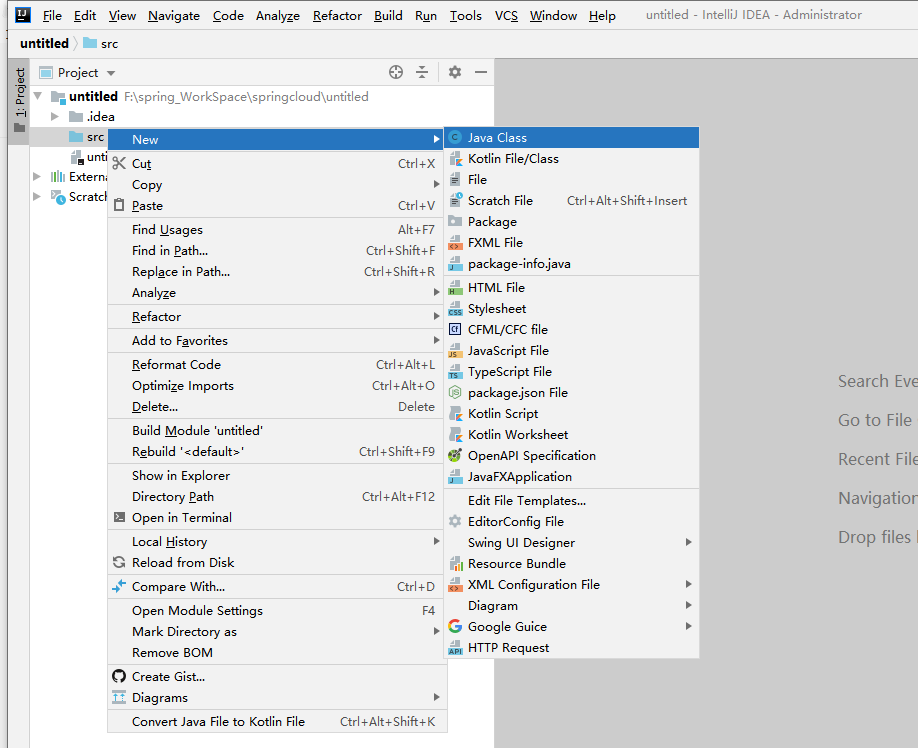The height and width of the screenshot is (748, 918).
Task: Pick OpenAPI Specification item
Action: tap(531, 456)
